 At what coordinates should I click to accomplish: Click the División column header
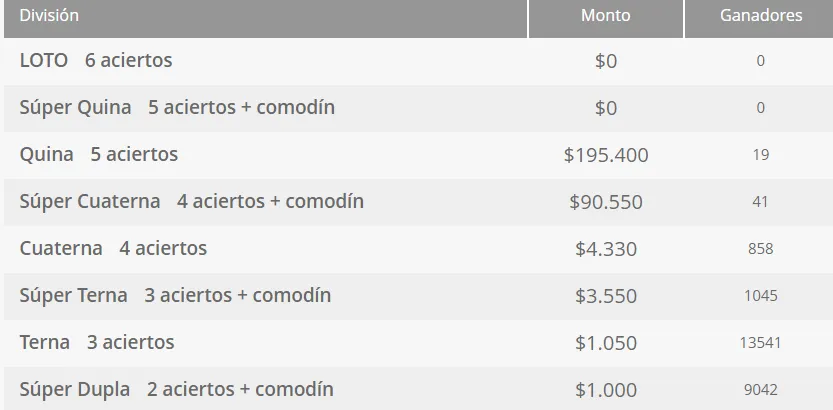click(x=49, y=16)
